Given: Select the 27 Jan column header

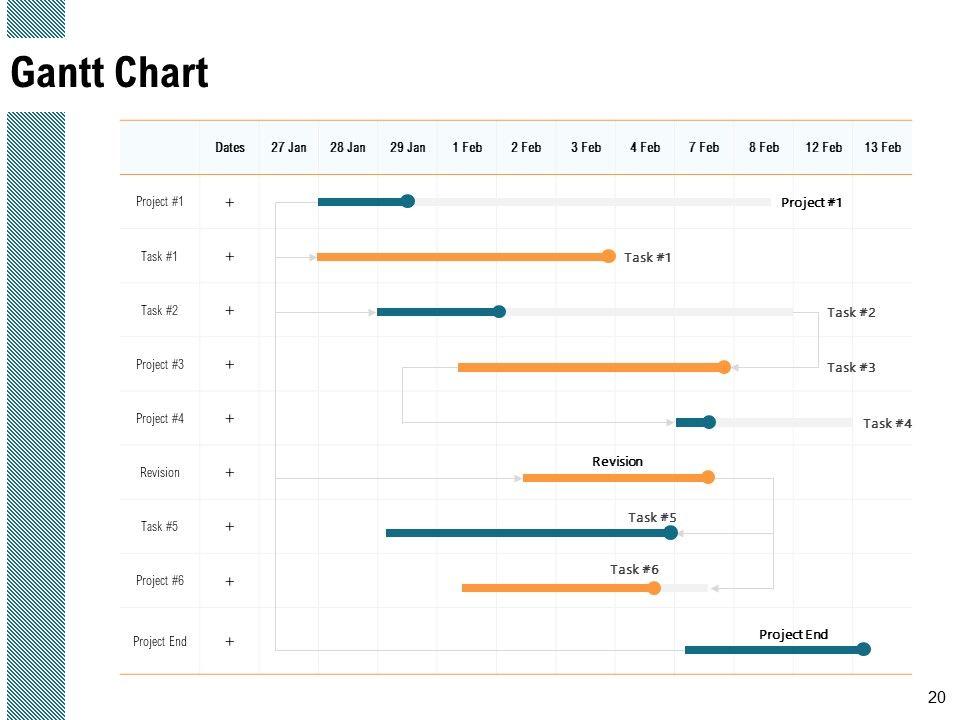Looking at the screenshot, I should pyautogui.click(x=289, y=147).
